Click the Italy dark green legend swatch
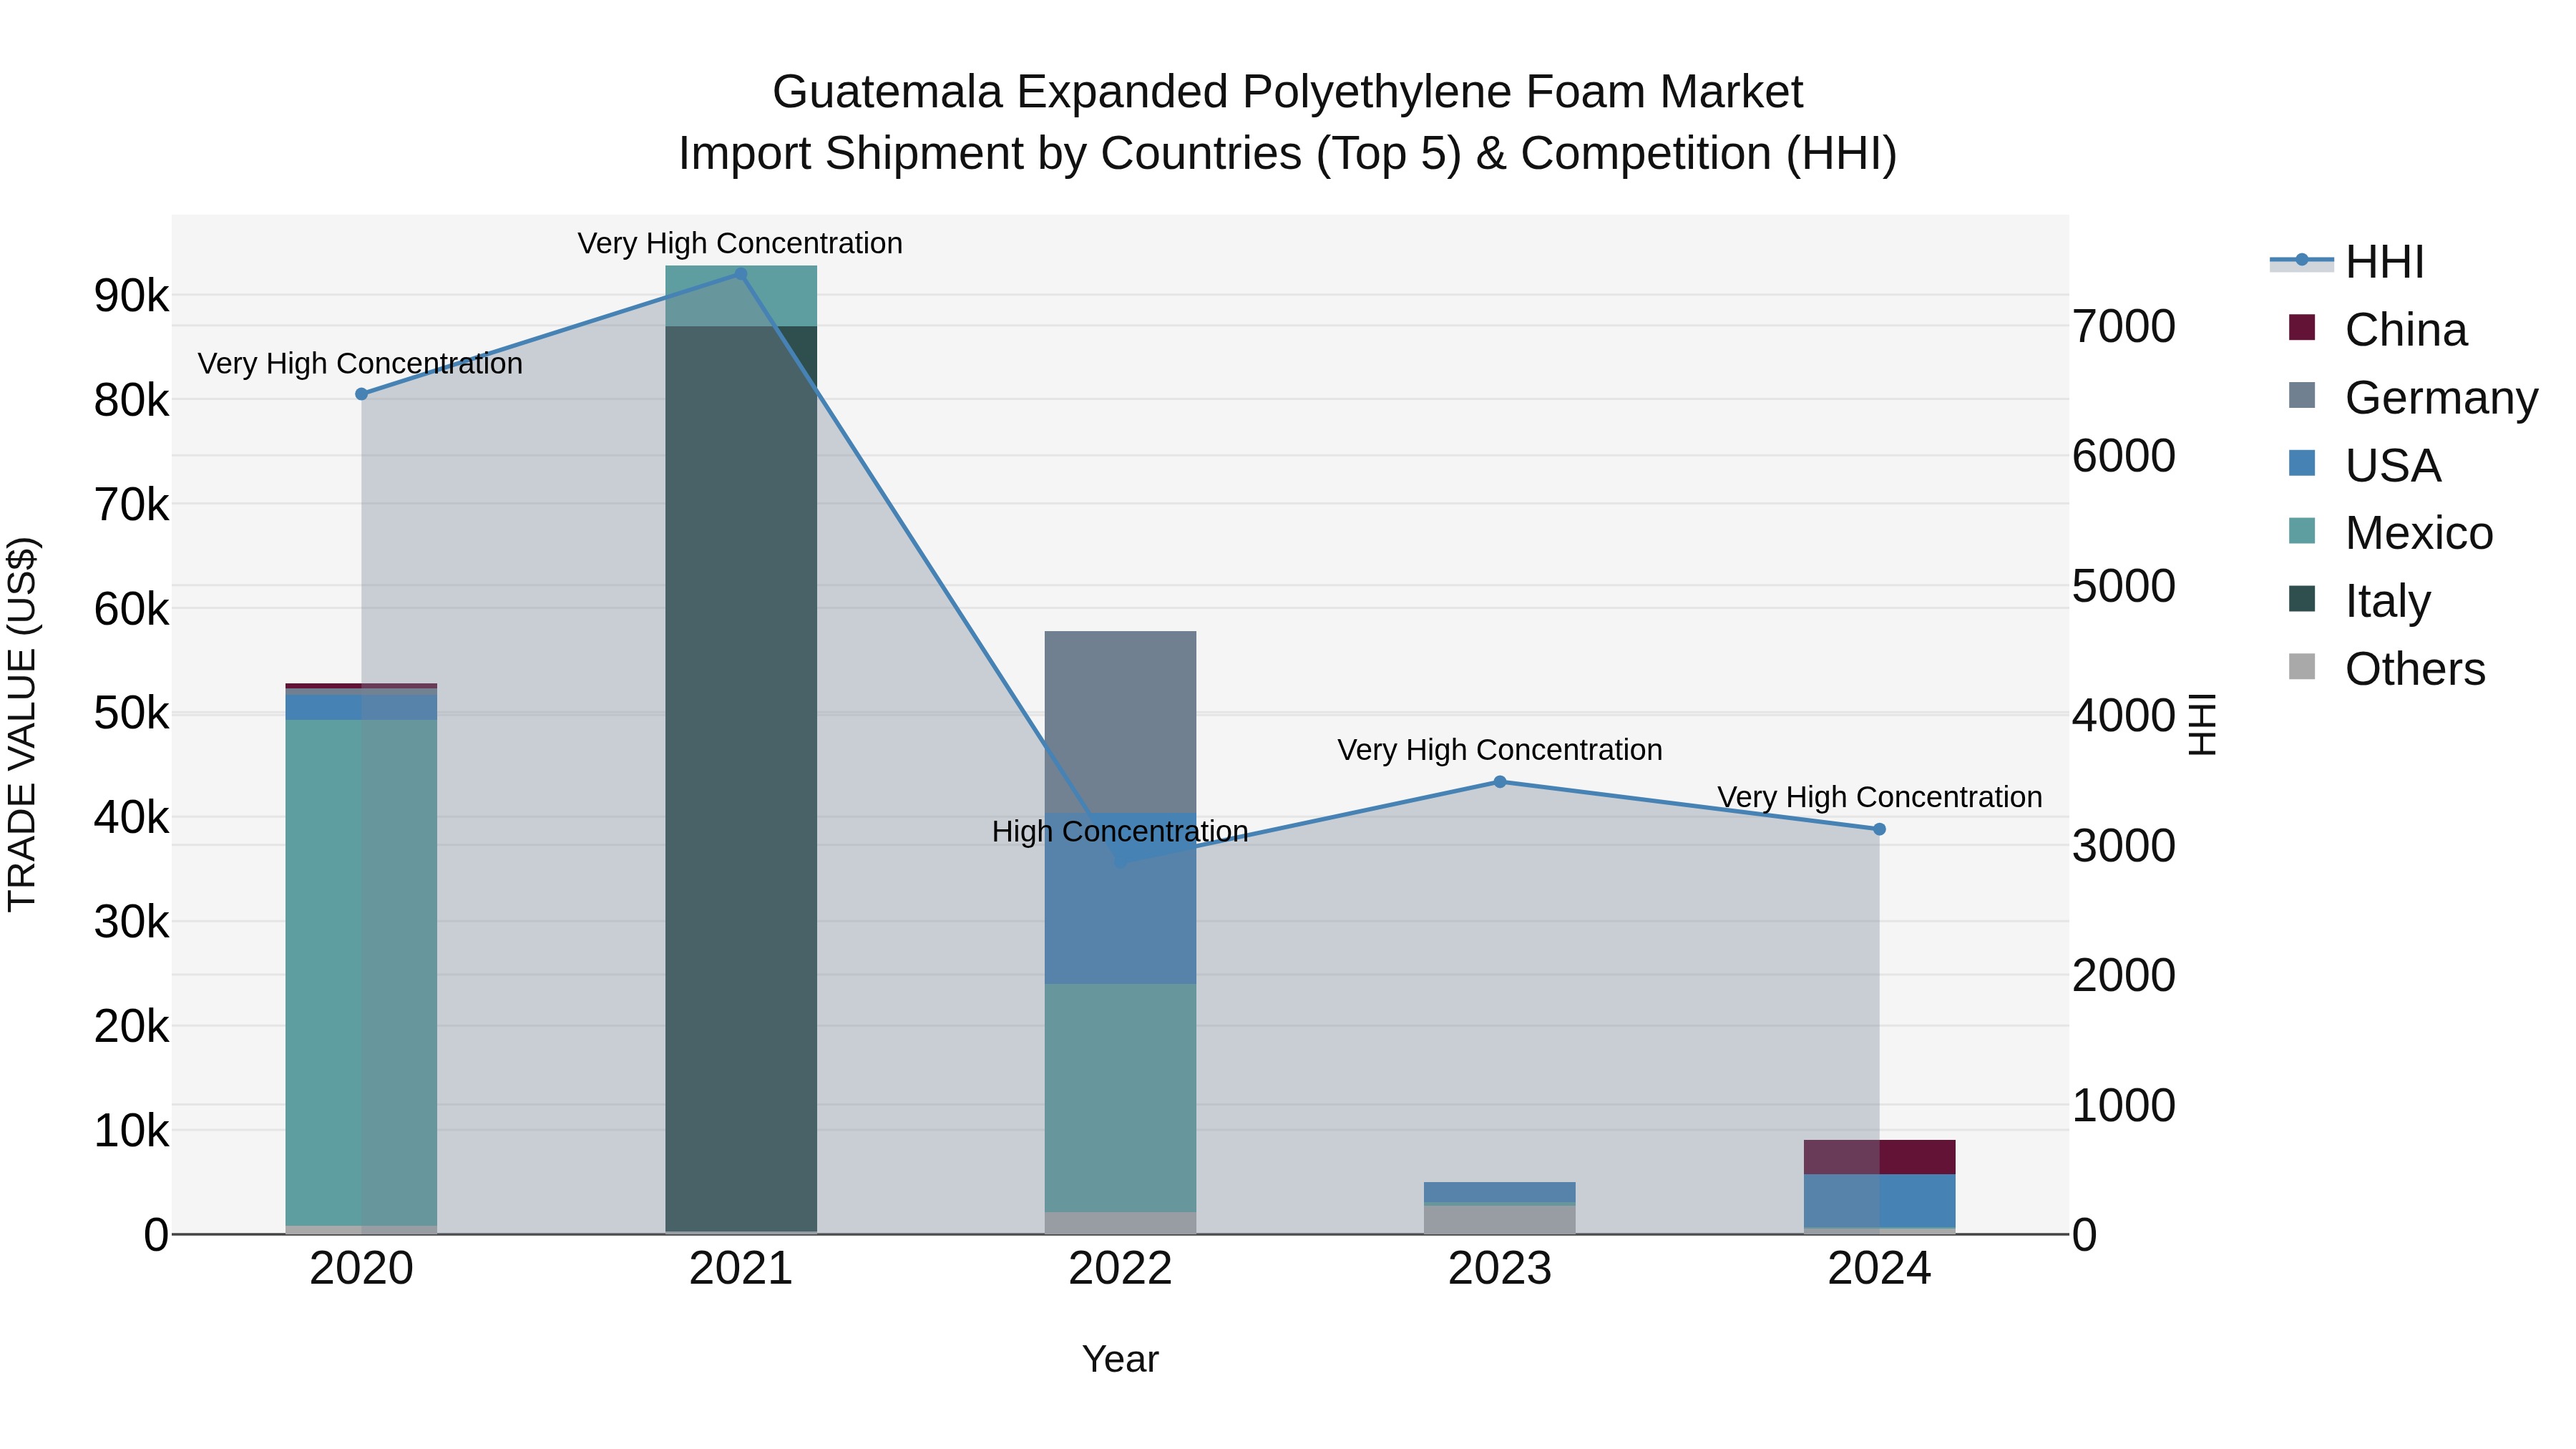The height and width of the screenshot is (1449, 2576). (x=2302, y=598)
